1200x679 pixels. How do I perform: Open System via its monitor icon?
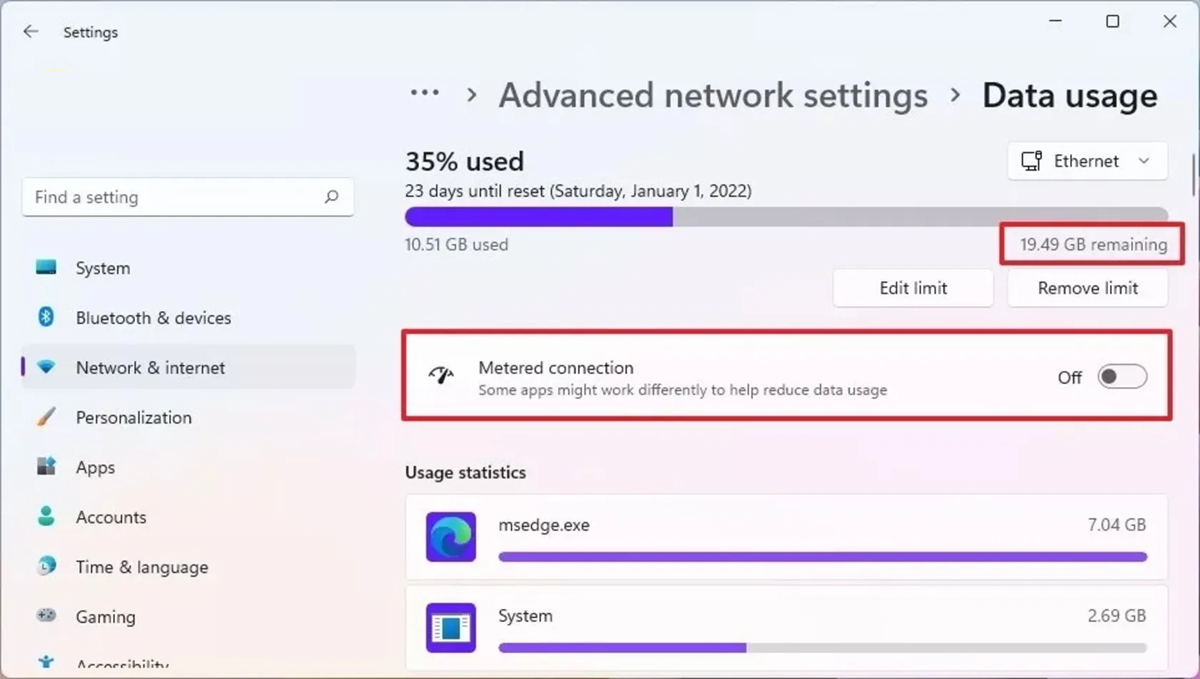46,268
